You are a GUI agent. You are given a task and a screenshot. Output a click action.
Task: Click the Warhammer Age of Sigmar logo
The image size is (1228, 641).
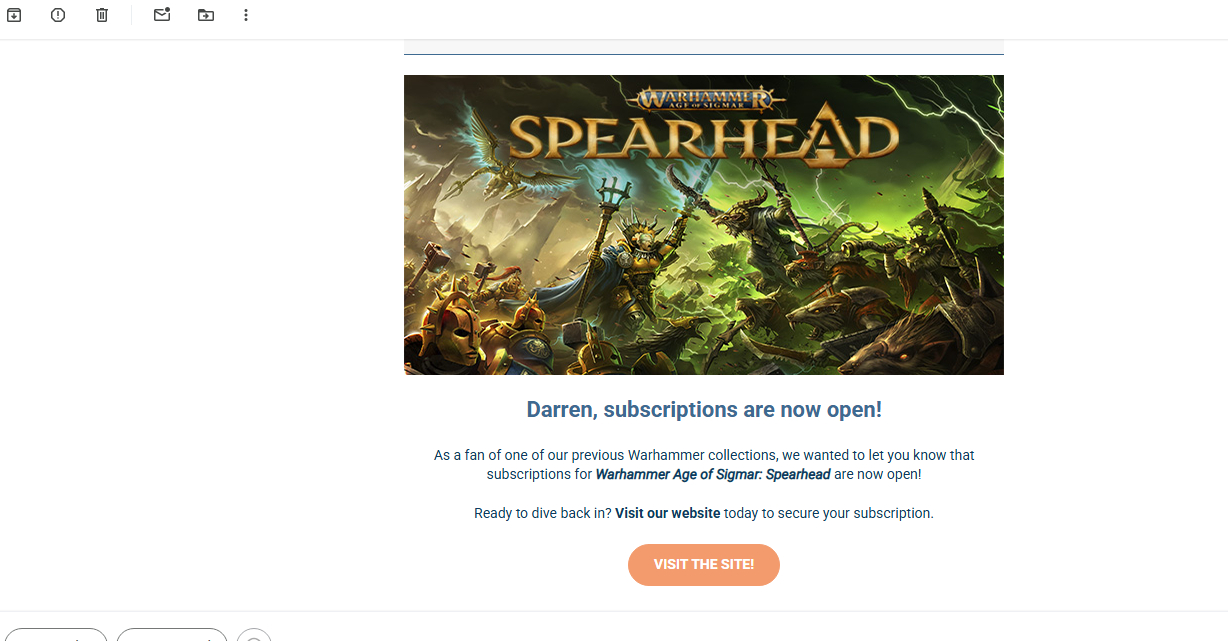point(704,99)
